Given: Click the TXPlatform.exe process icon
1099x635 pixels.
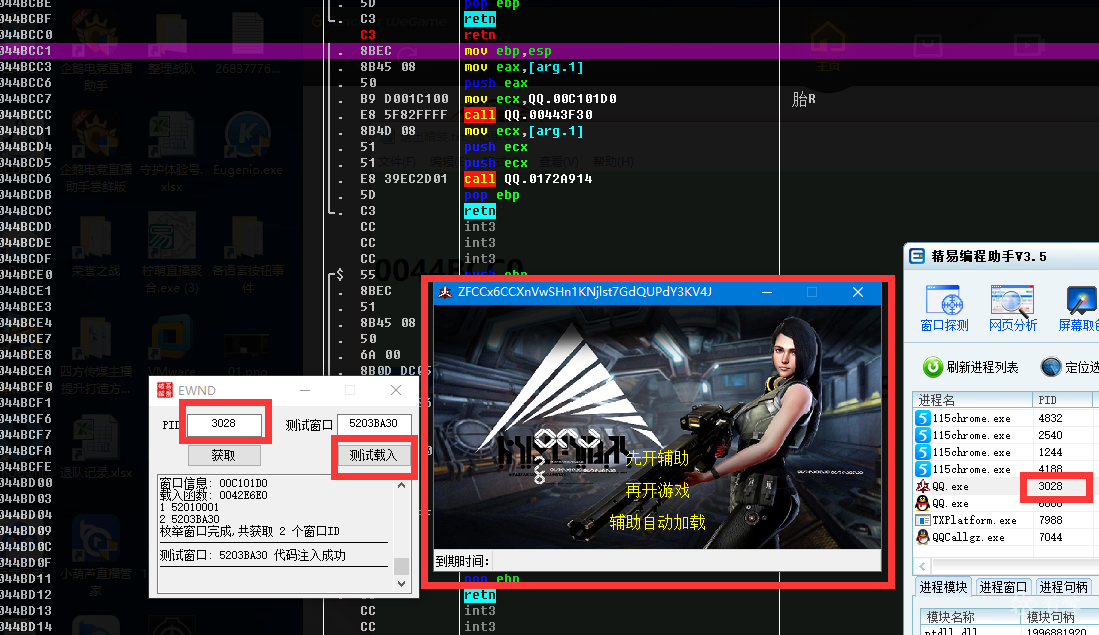Looking at the screenshot, I should click(923, 520).
